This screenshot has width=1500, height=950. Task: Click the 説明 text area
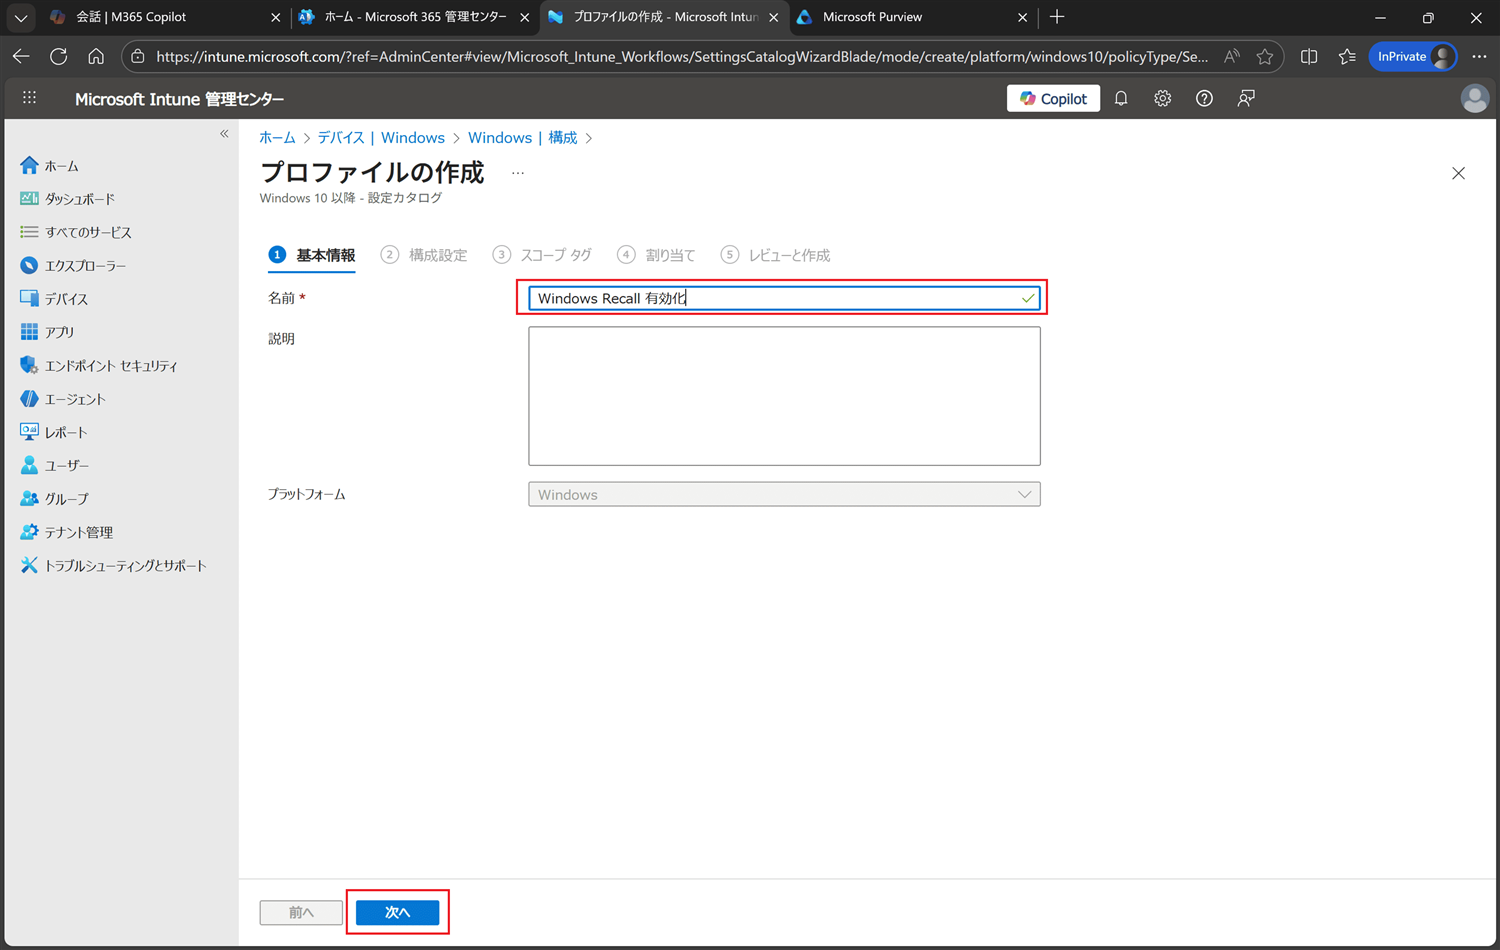[784, 396]
